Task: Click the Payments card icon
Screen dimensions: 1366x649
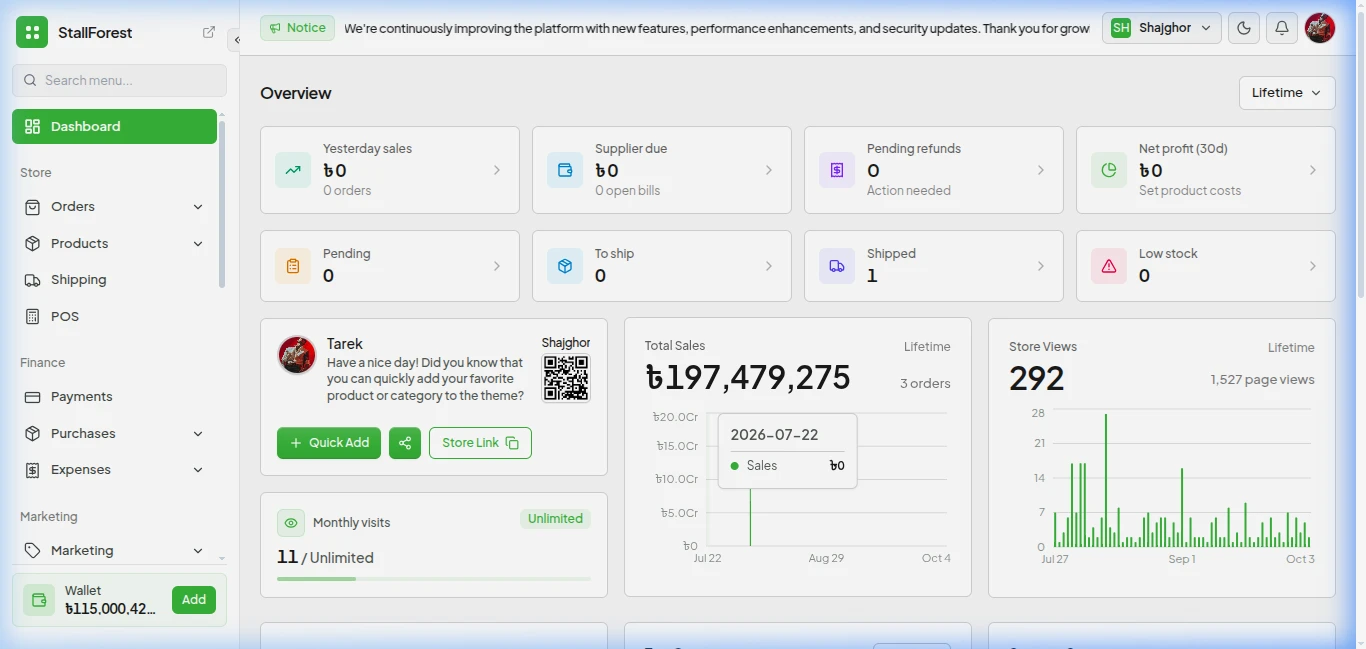Action: pos(32,397)
